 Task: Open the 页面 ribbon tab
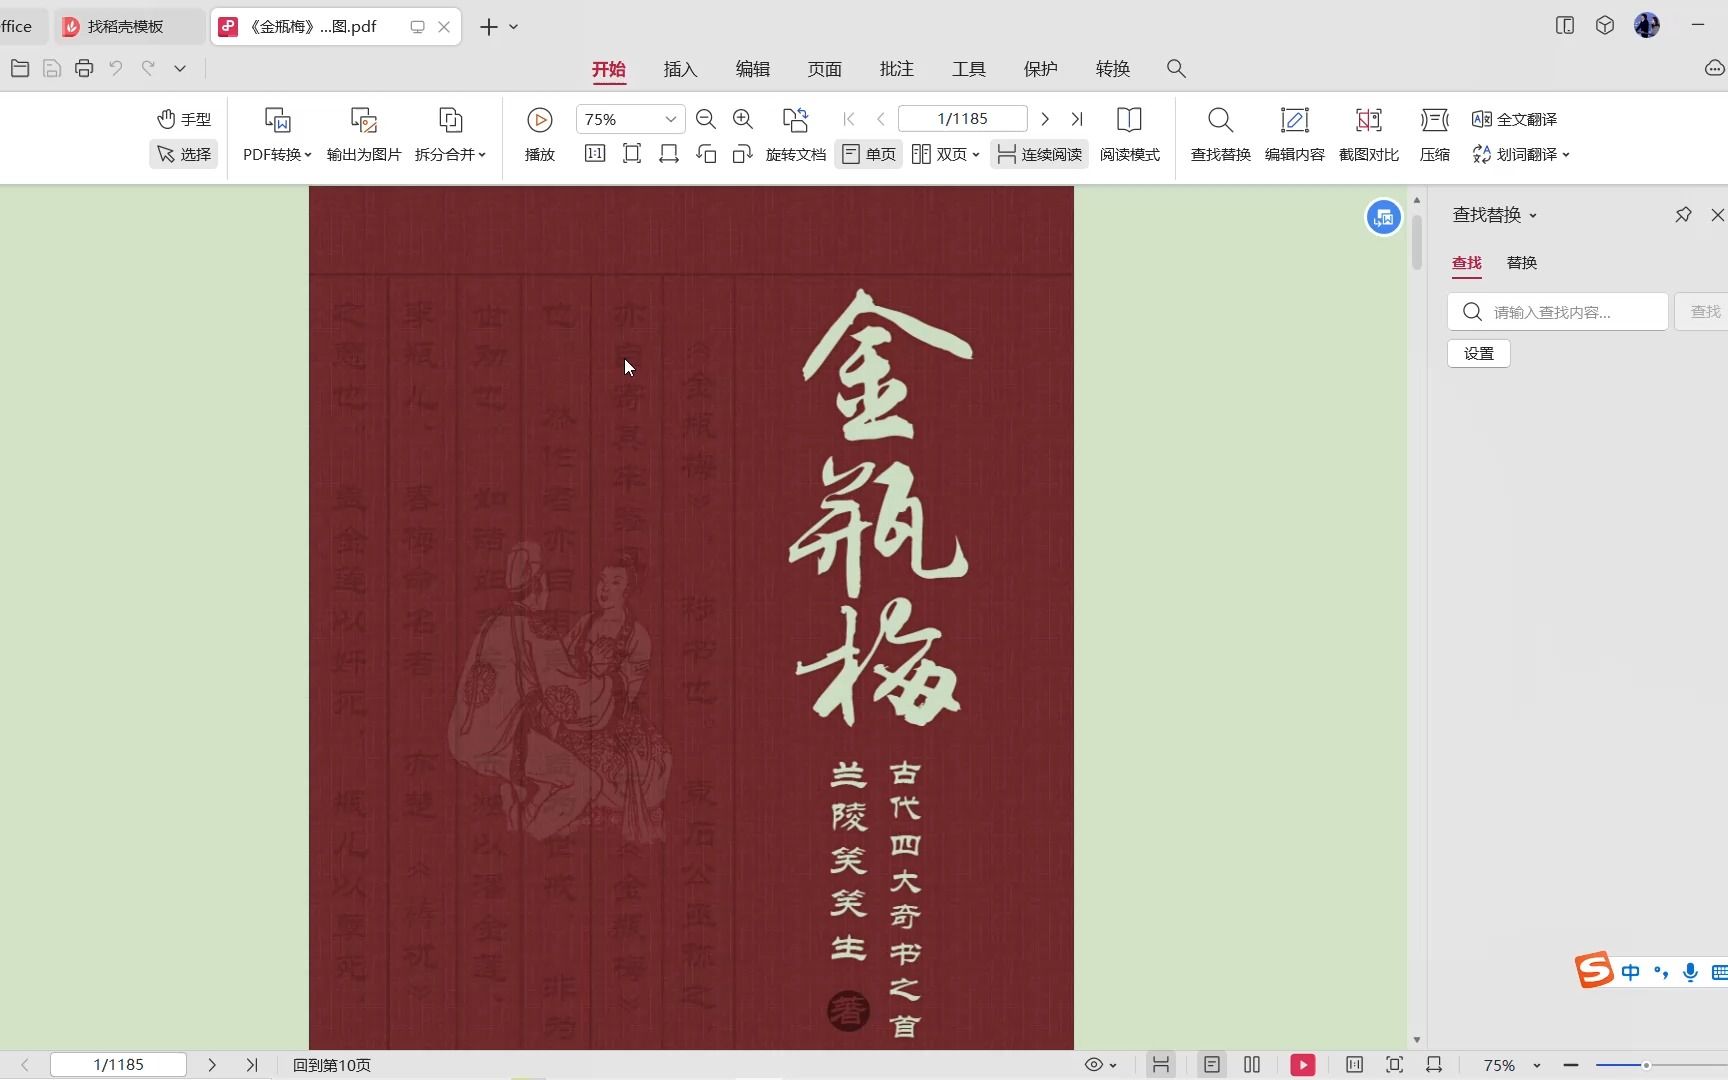pyautogui.click(x=824, y=69)
